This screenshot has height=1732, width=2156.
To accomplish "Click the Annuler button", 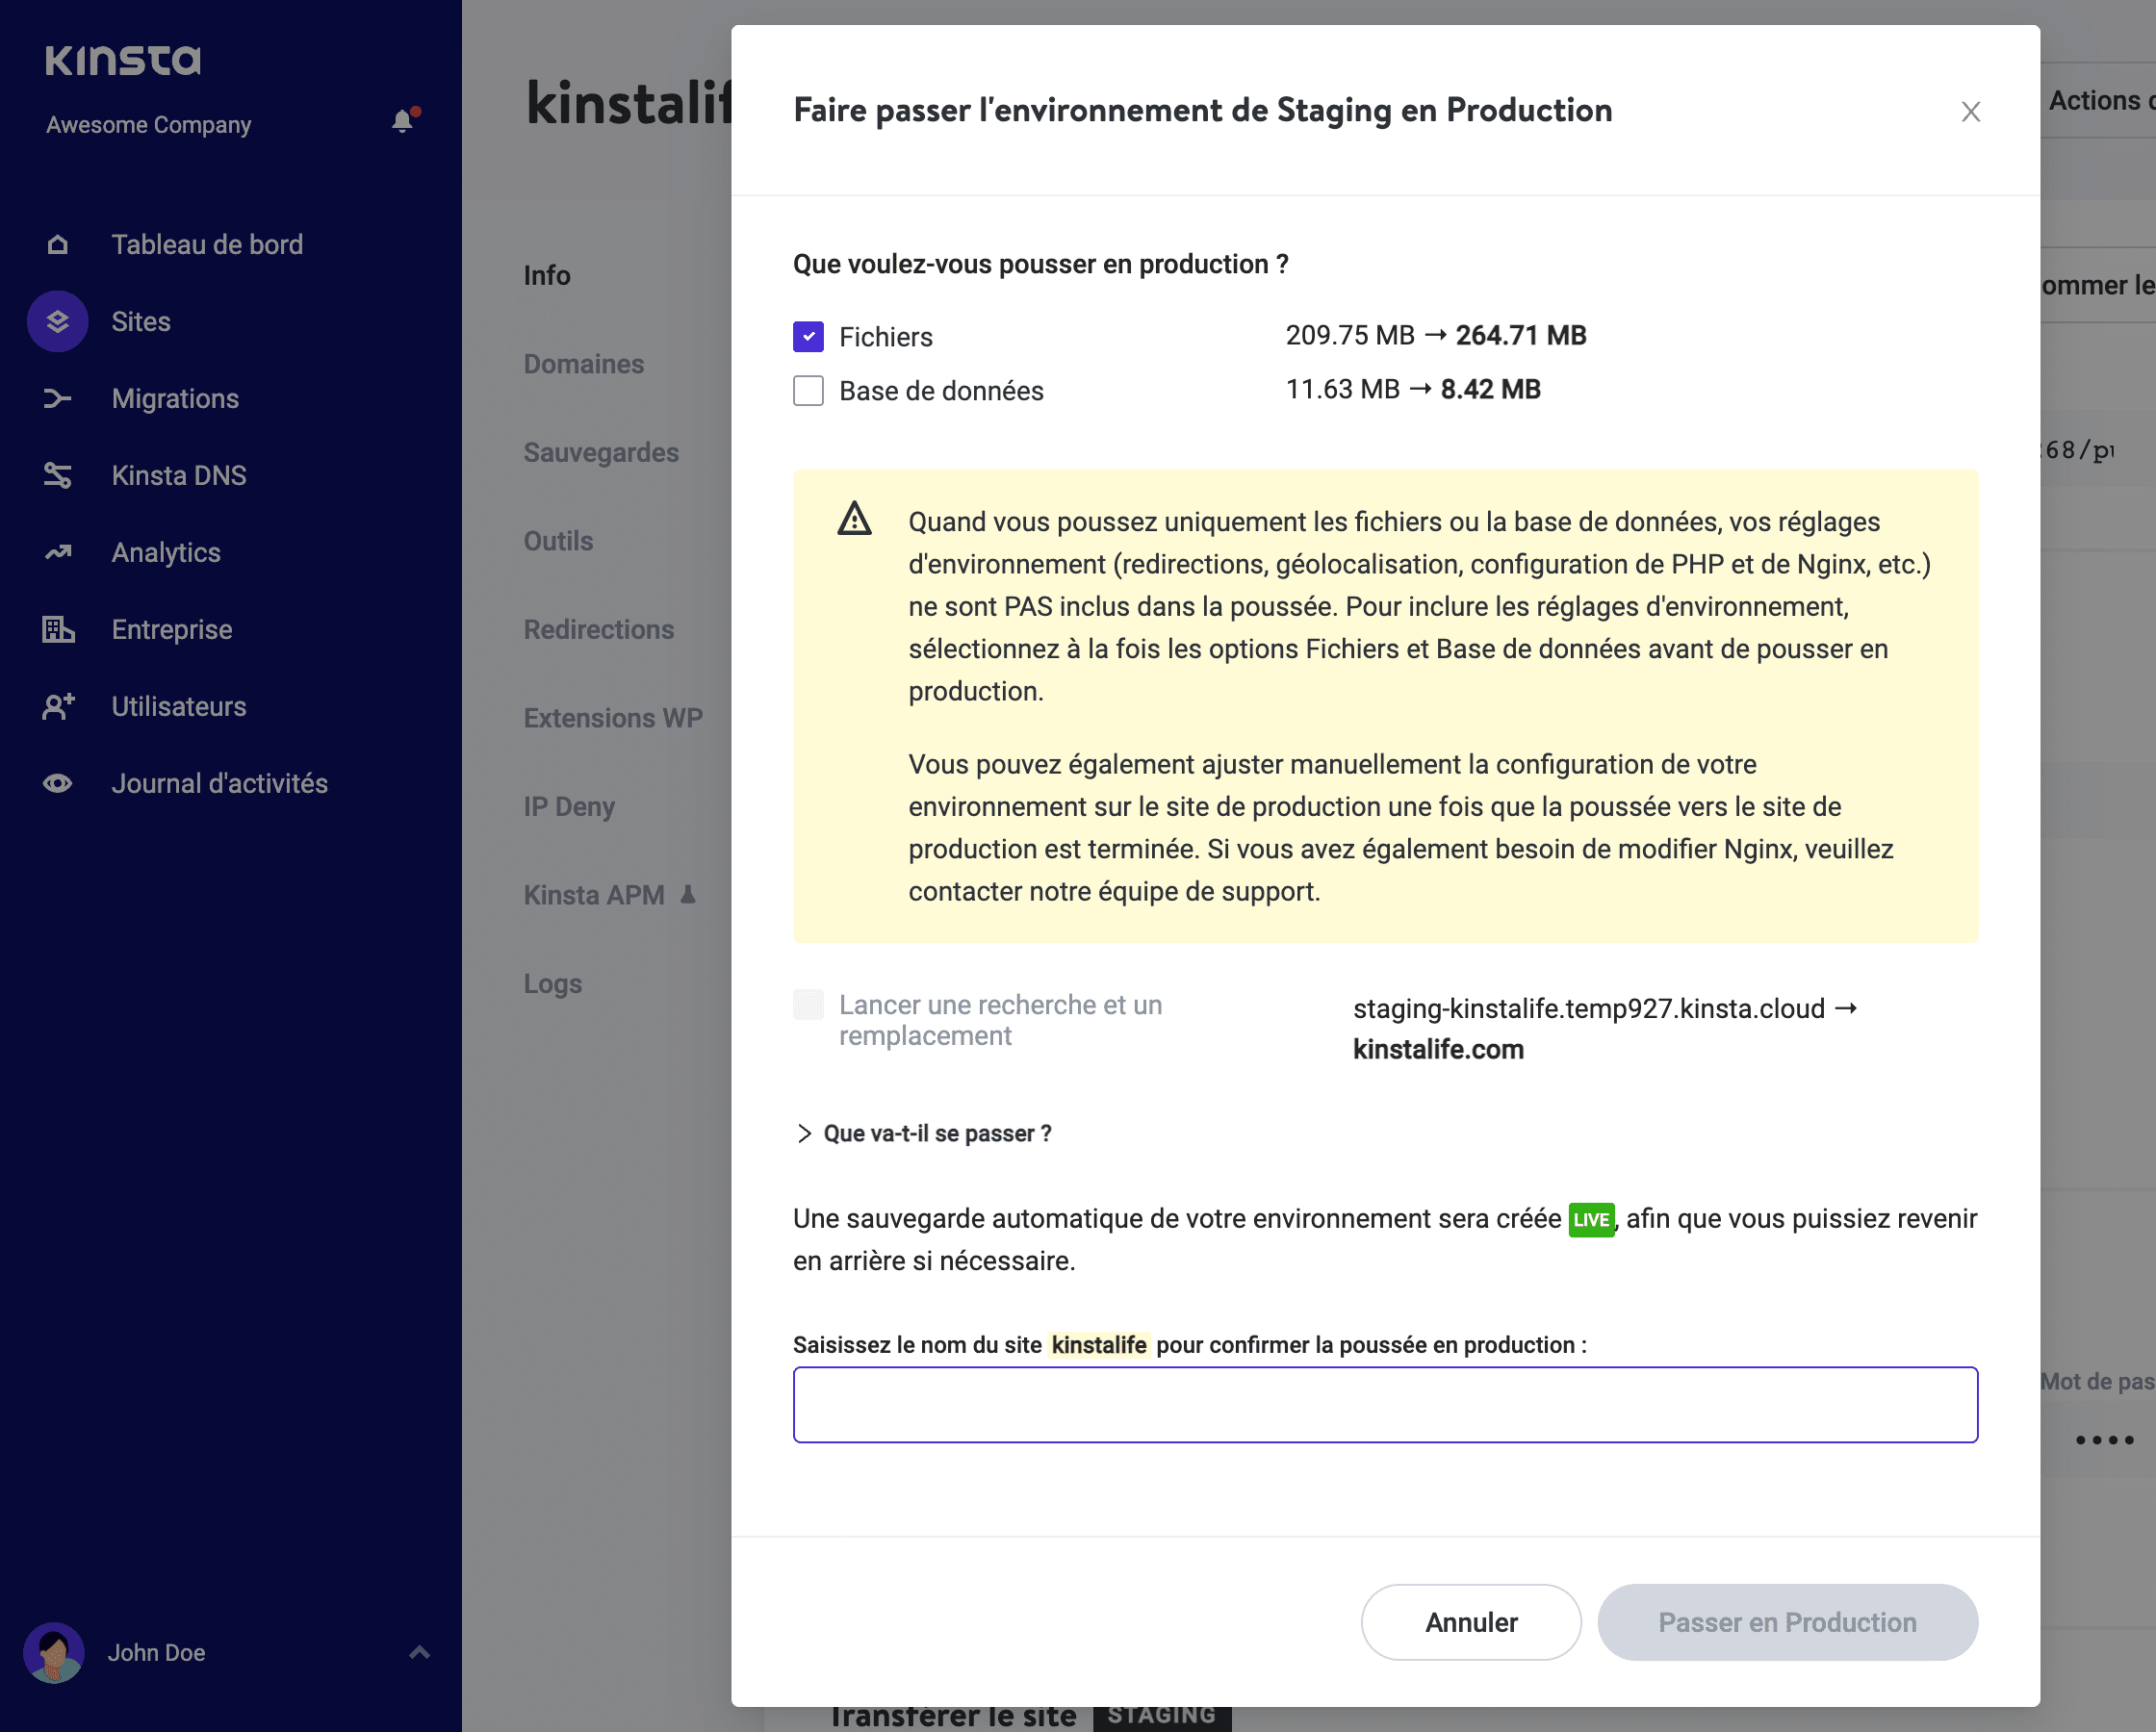I will tap(1471, 1622).
